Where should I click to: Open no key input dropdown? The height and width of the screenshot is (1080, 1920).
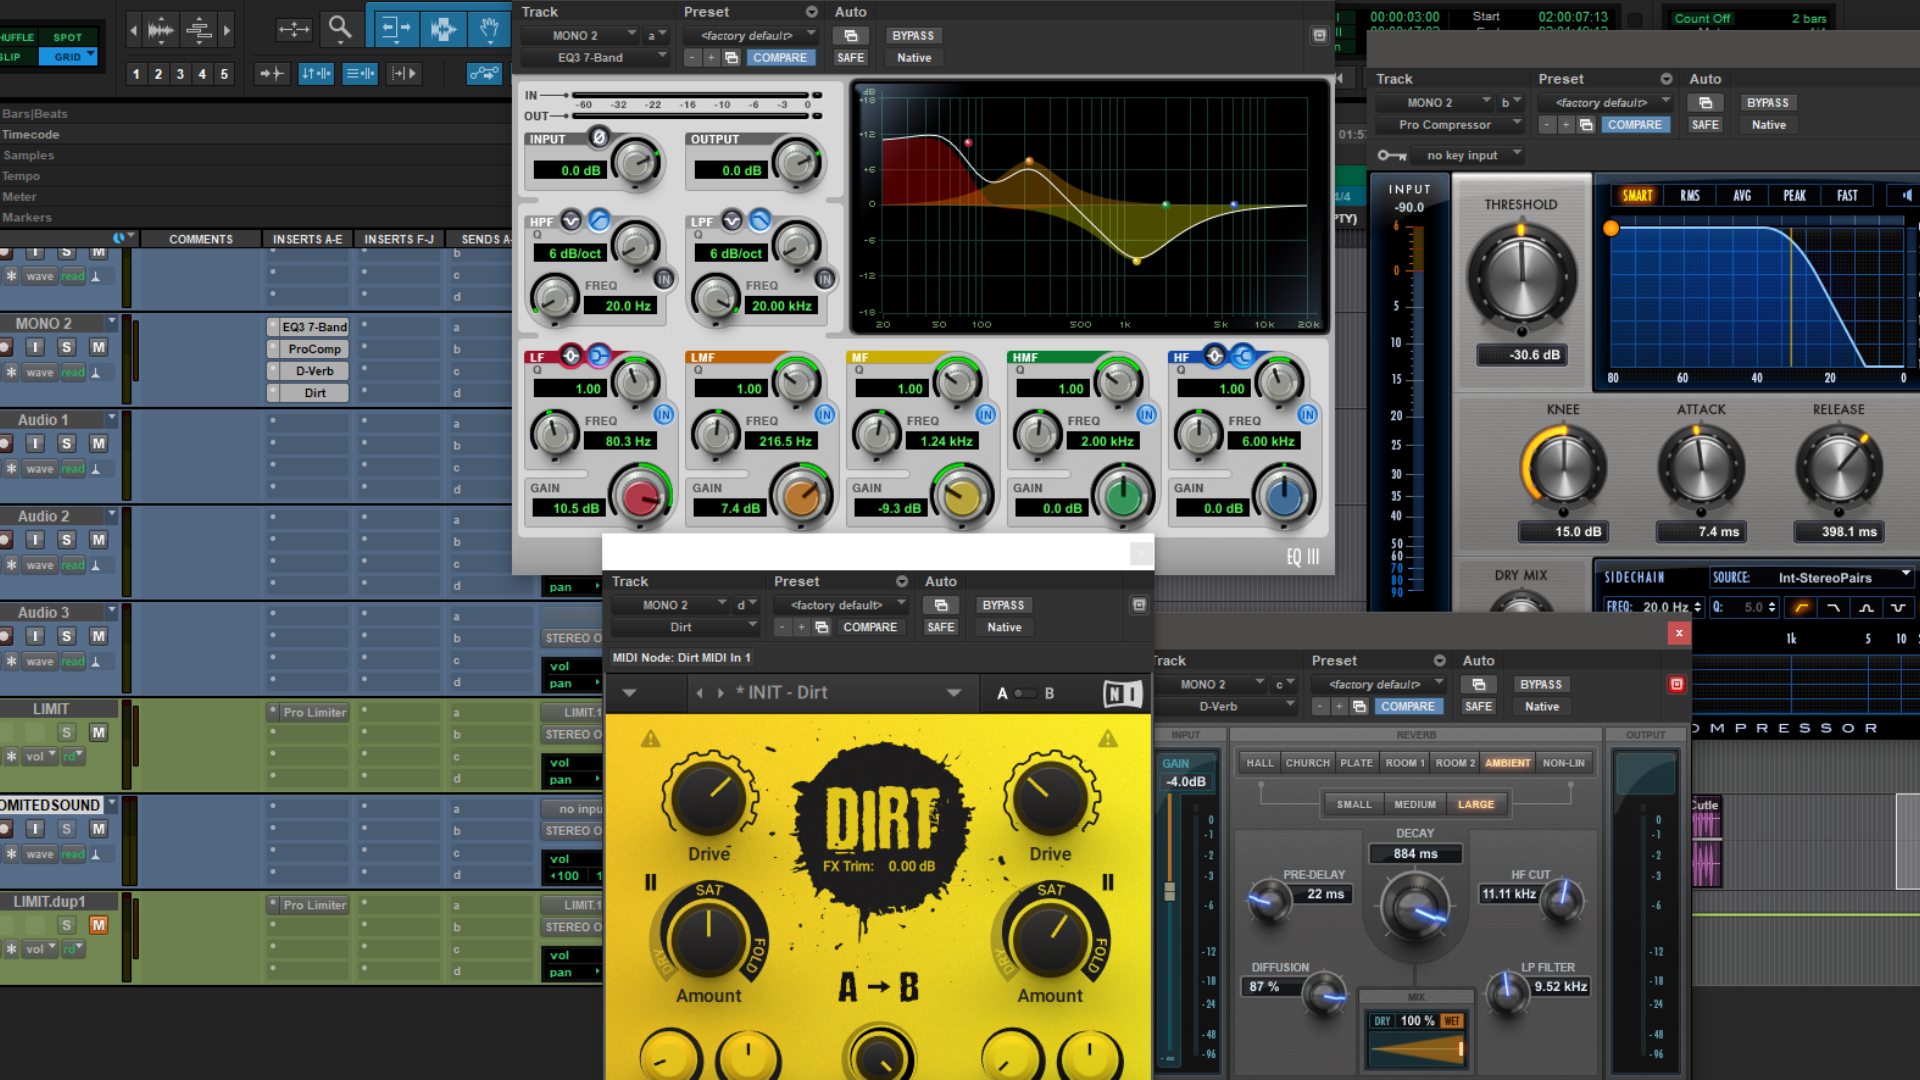tap(1468, 155)
